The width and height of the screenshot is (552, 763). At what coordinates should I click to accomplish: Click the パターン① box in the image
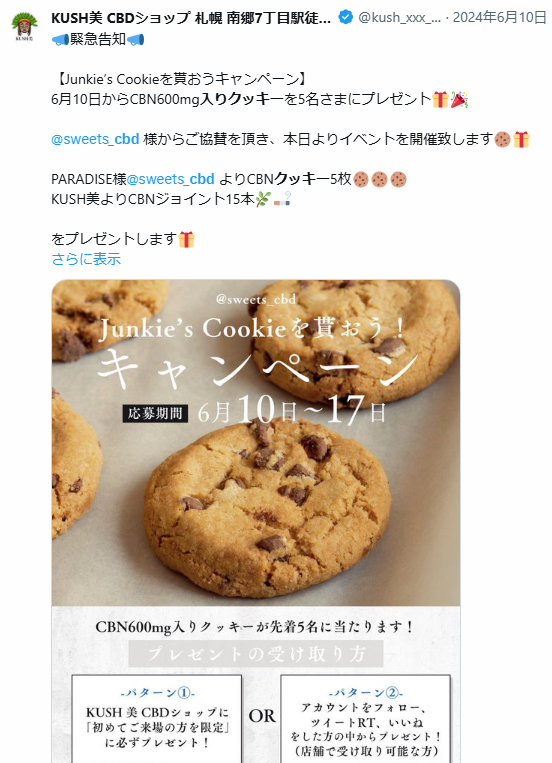[x=157, y=719]
